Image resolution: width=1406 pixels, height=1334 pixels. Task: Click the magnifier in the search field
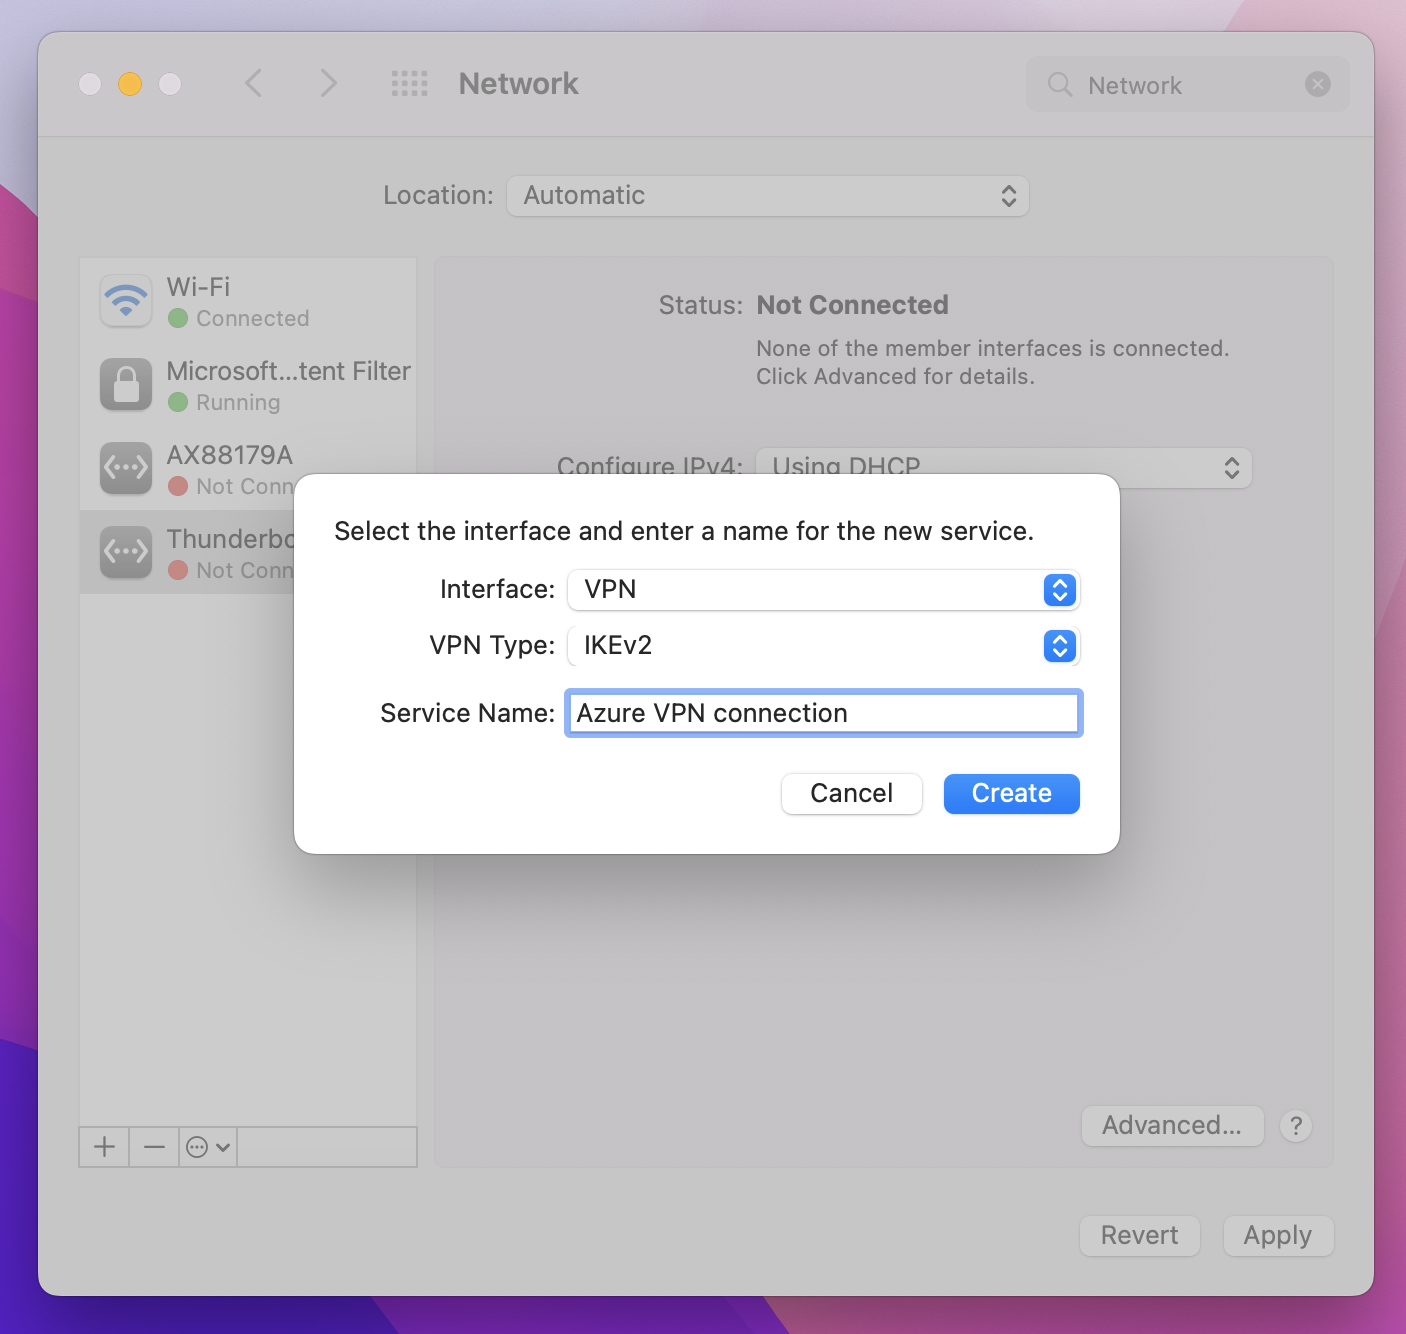1059,85
